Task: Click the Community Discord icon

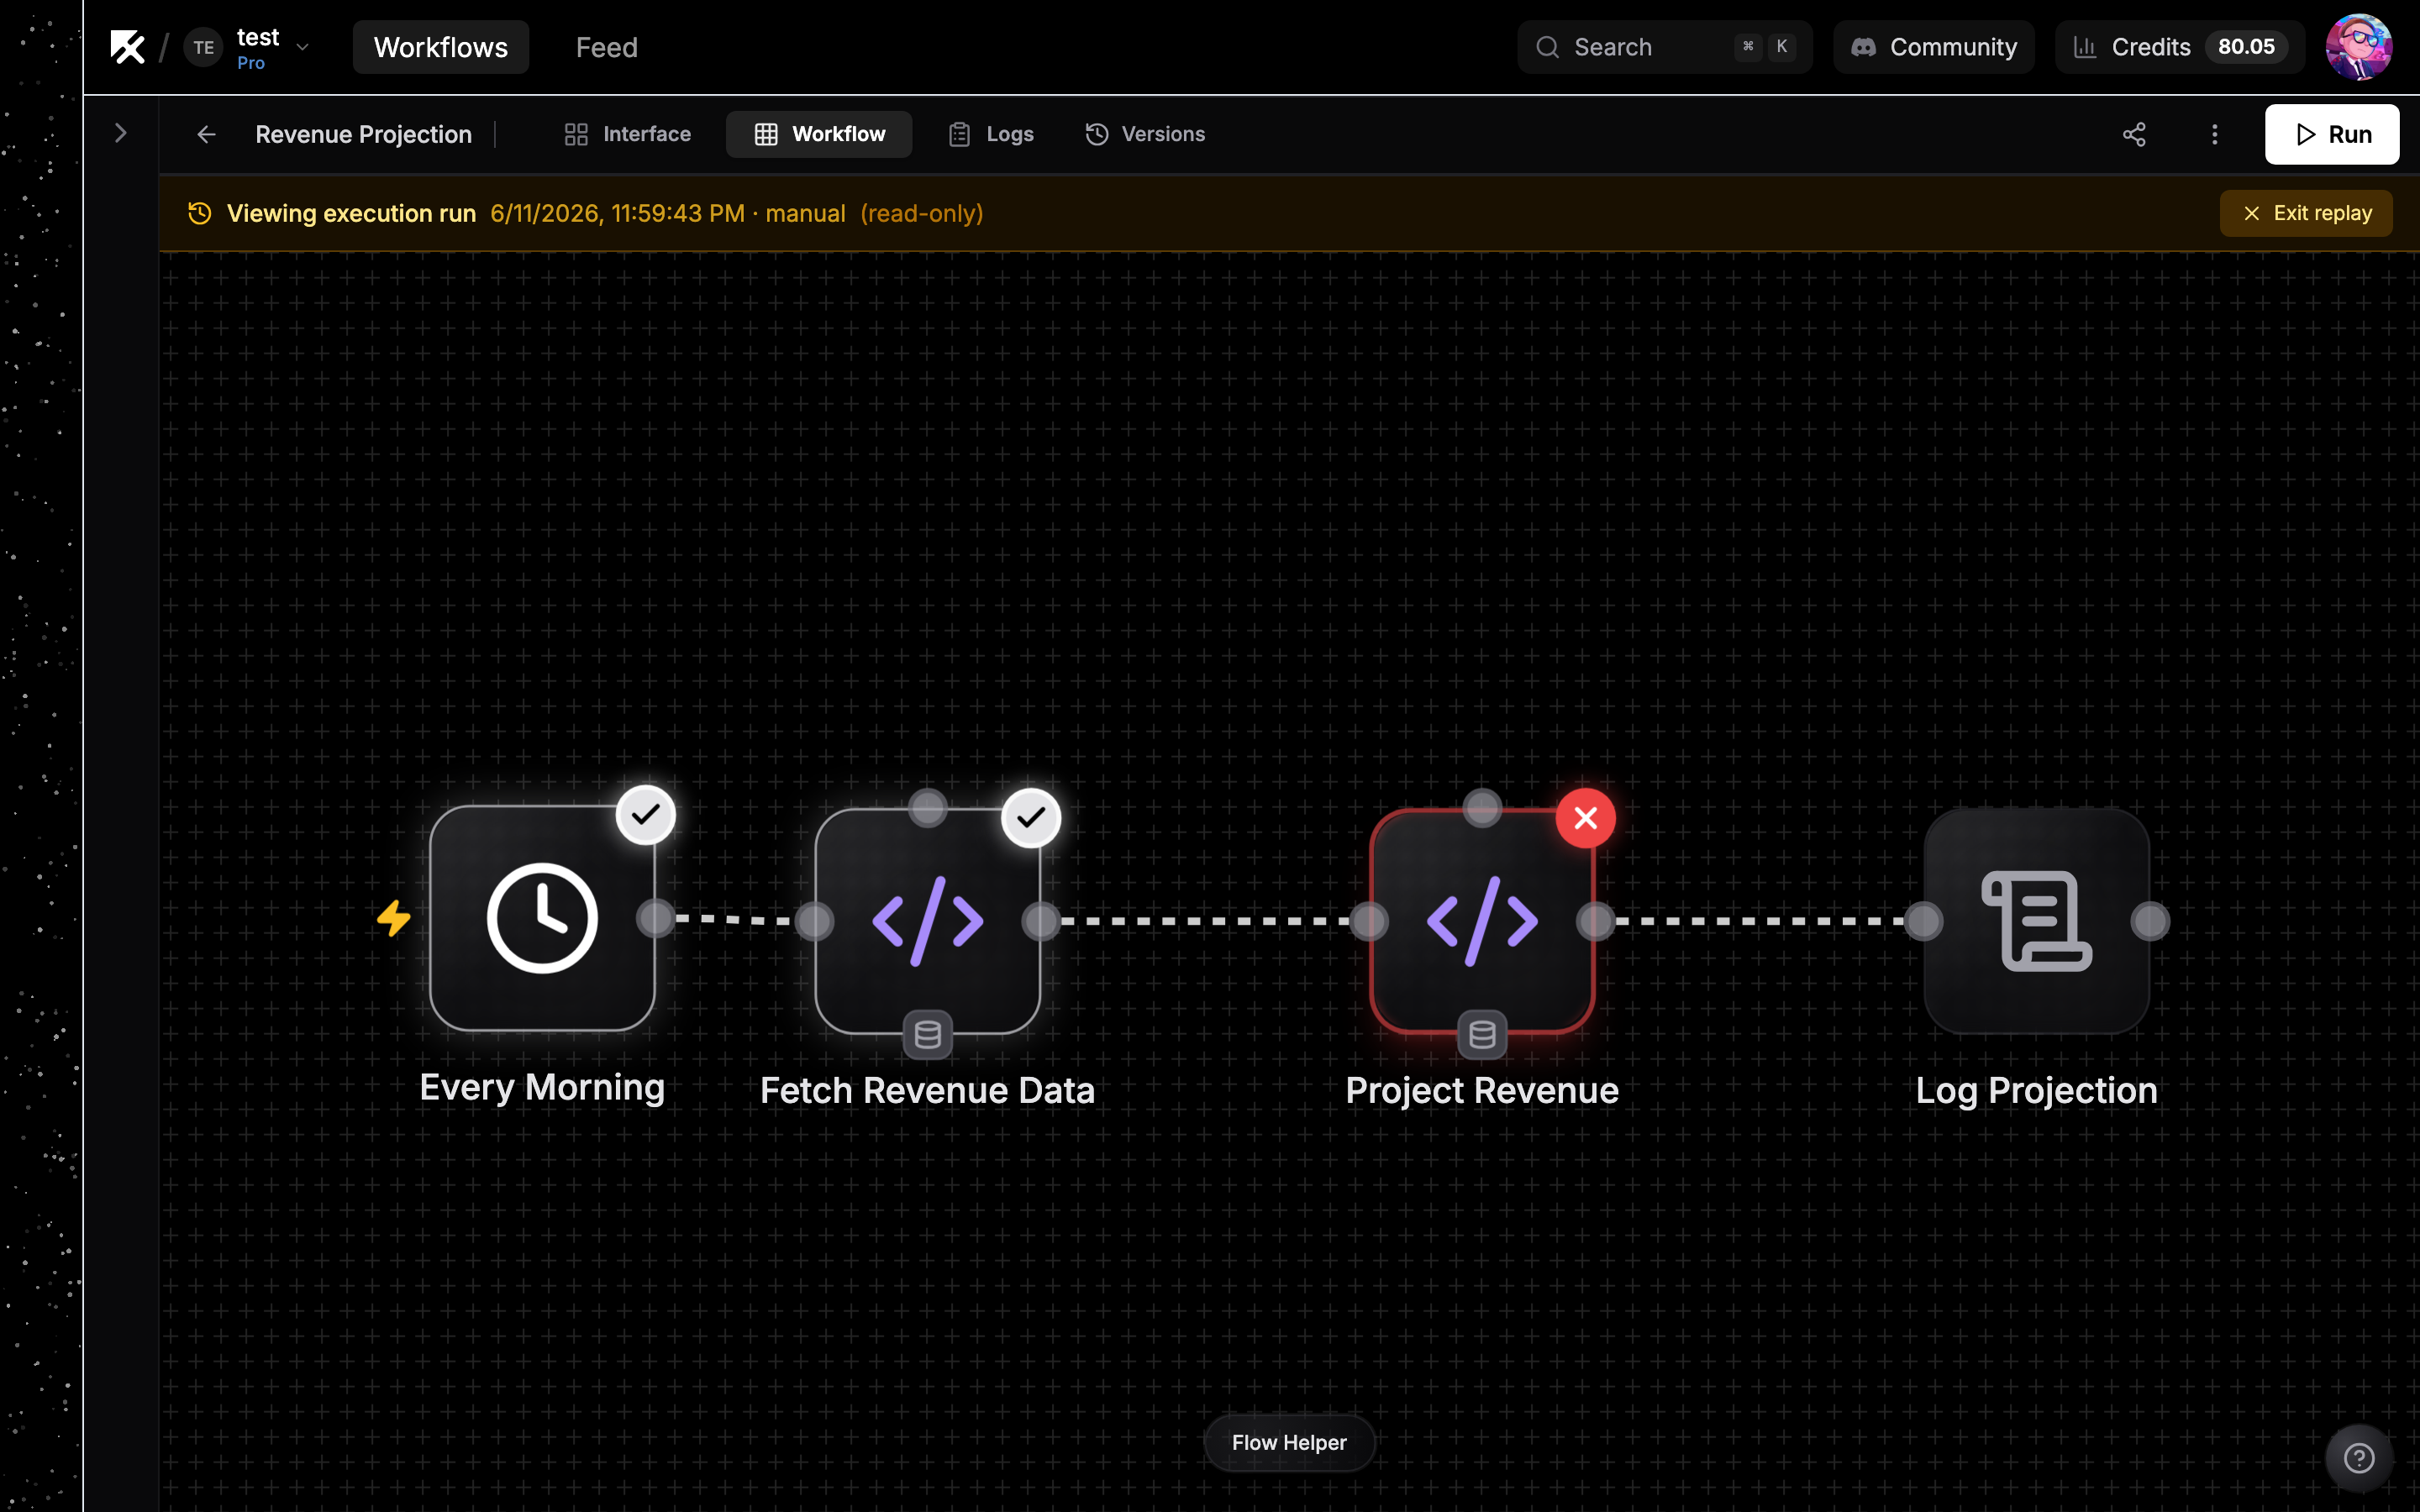Action: tap(1863, 47)
